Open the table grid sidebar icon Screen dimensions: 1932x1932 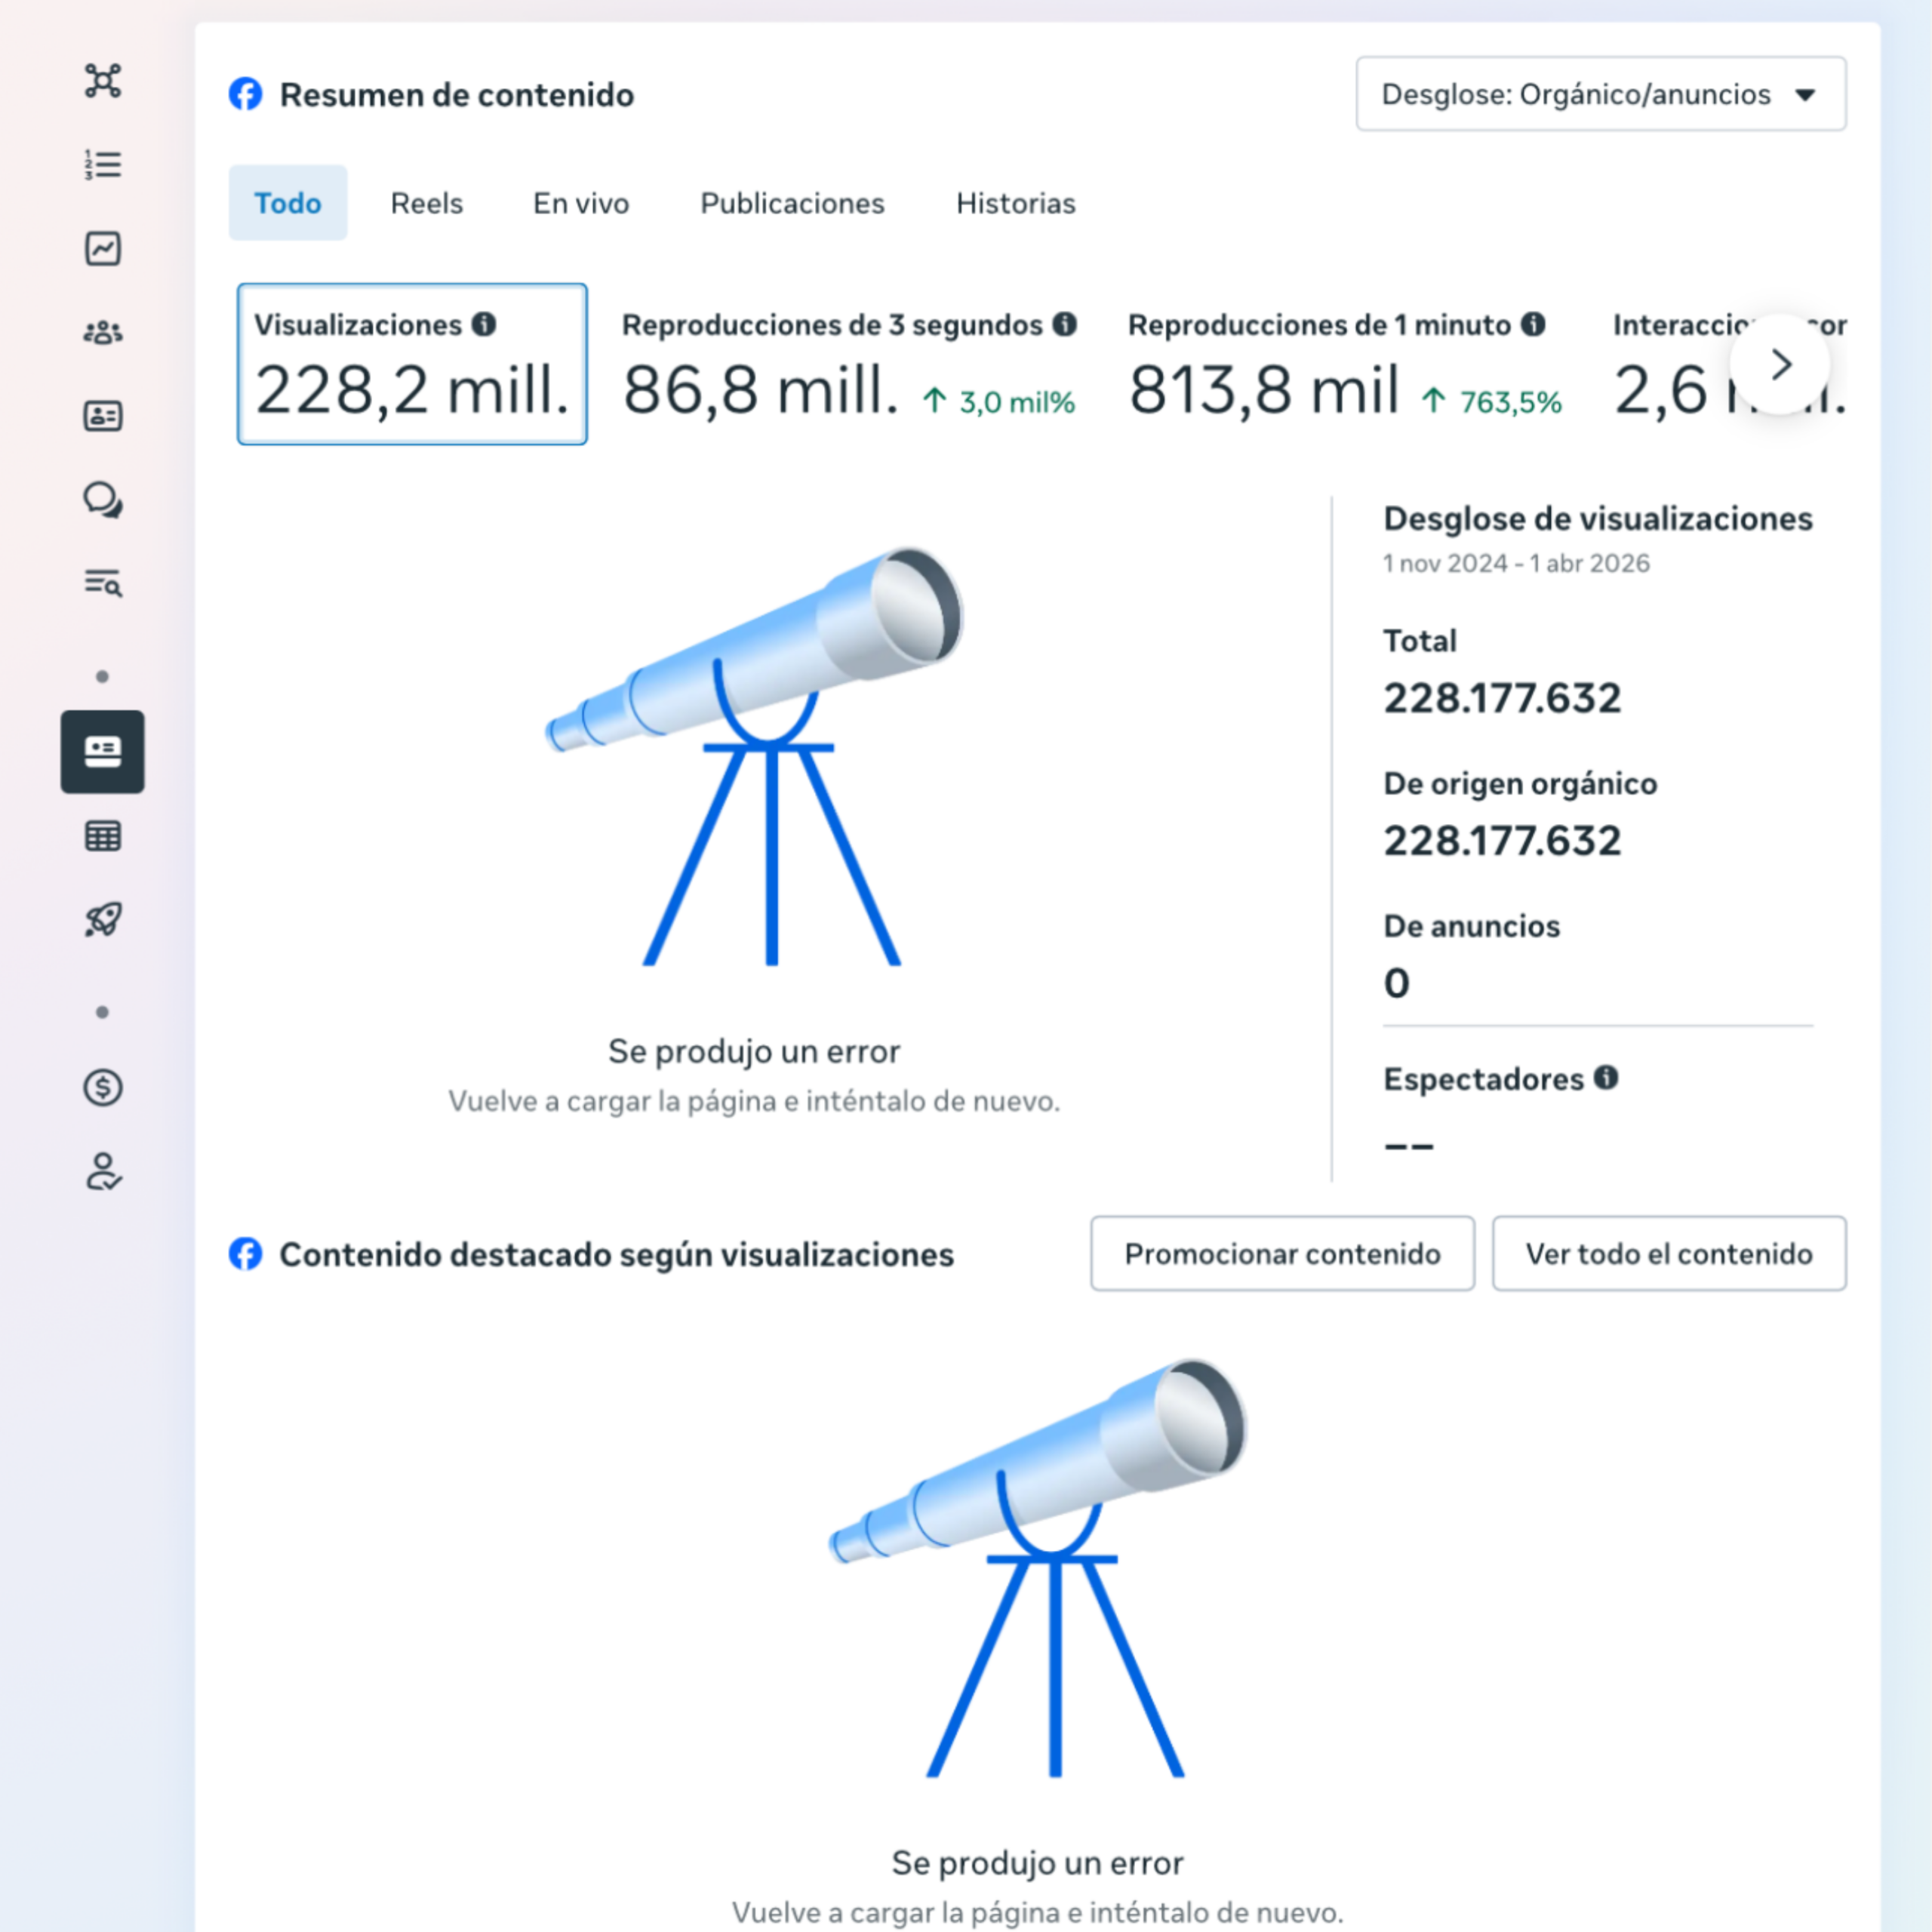tap(103, 836)
